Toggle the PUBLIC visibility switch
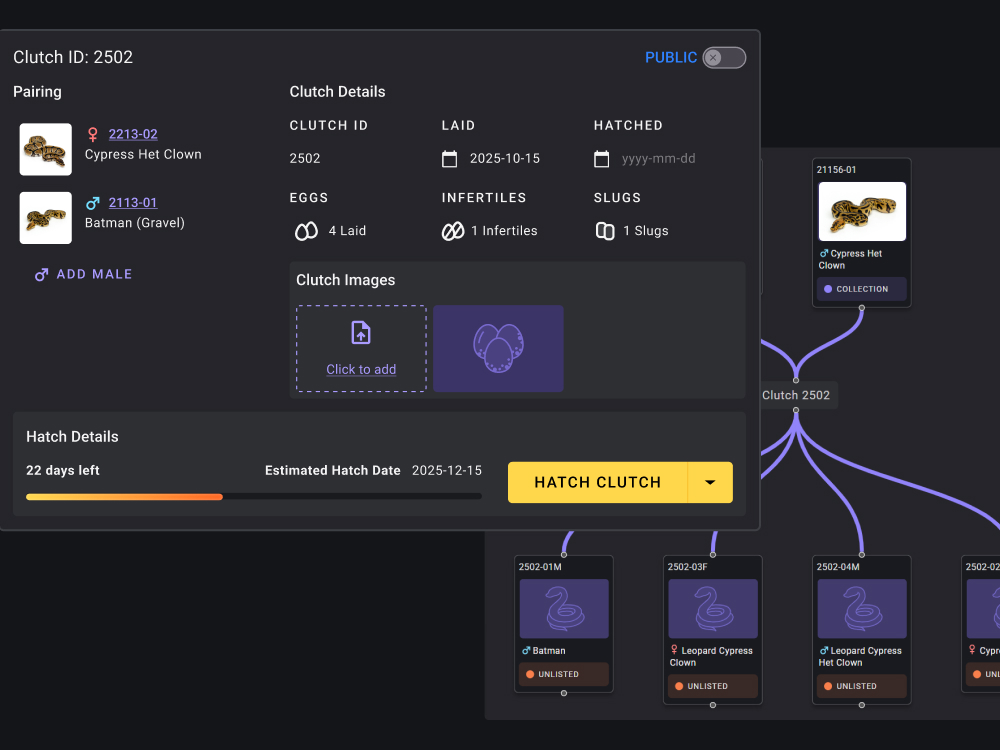 coord(723,58)
